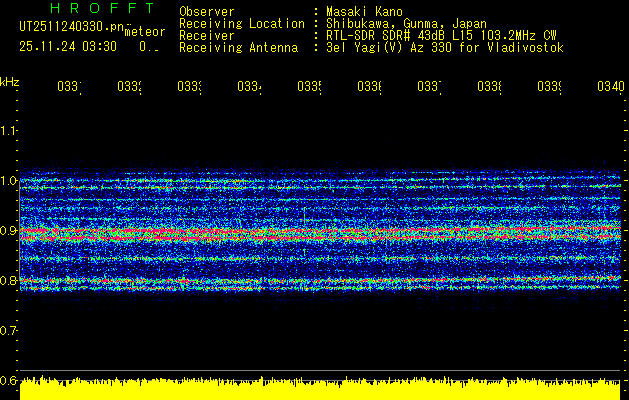This screenshot has width=629, height=400.
Task: Click the 0.8 frequency axis label
Action: coord(8,280)
